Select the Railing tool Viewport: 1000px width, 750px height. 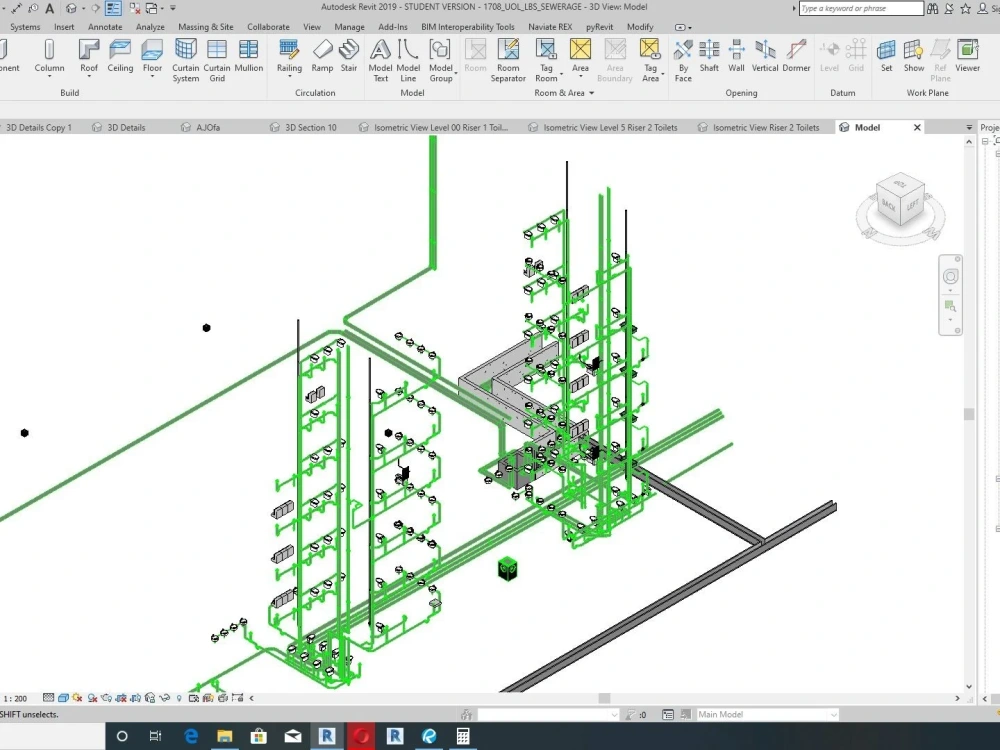(x=289, y=55)
